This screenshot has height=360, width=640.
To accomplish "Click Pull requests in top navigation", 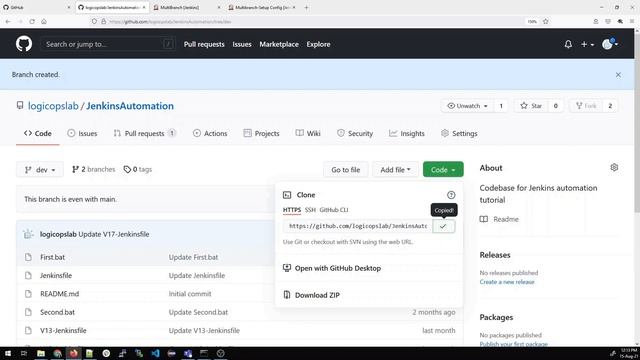I will tap(204, 44).
